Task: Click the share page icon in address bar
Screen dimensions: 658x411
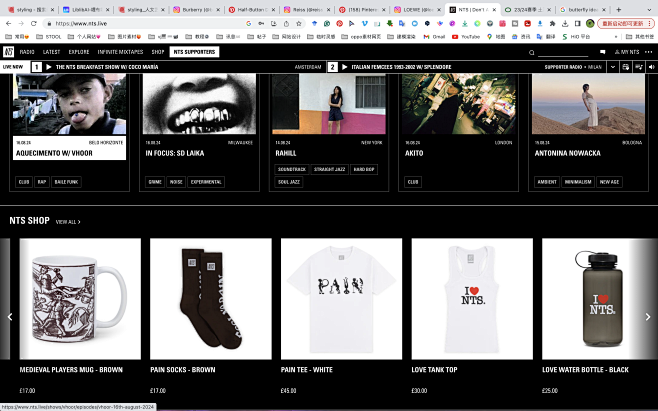Action: [x=286, y=24]
